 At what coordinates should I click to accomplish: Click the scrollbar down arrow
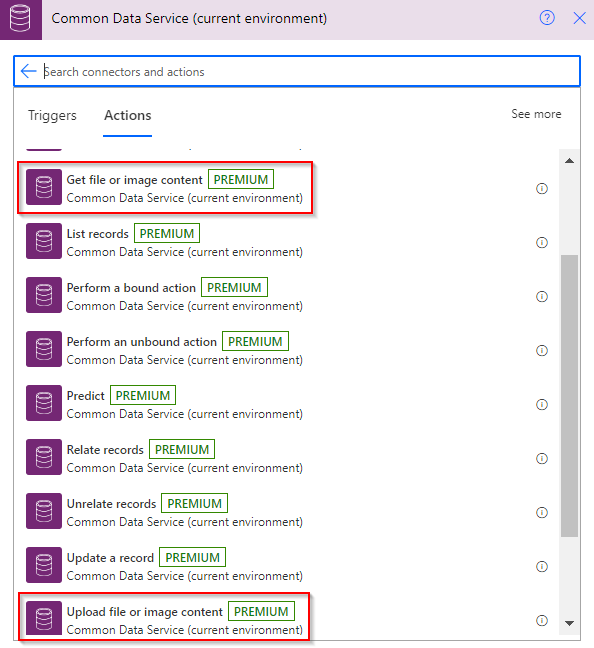point(570,623)
